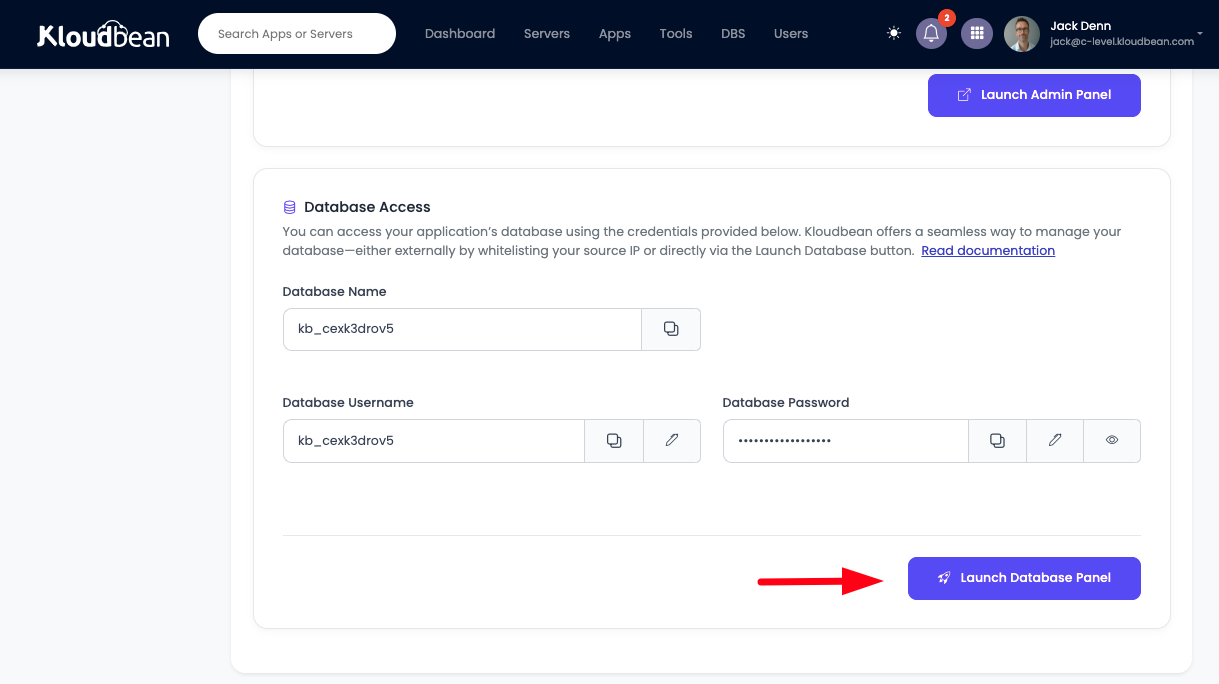Launch the Database Panel
The height and width of the screenshot is (684, 1219).
coord(1024,578)
